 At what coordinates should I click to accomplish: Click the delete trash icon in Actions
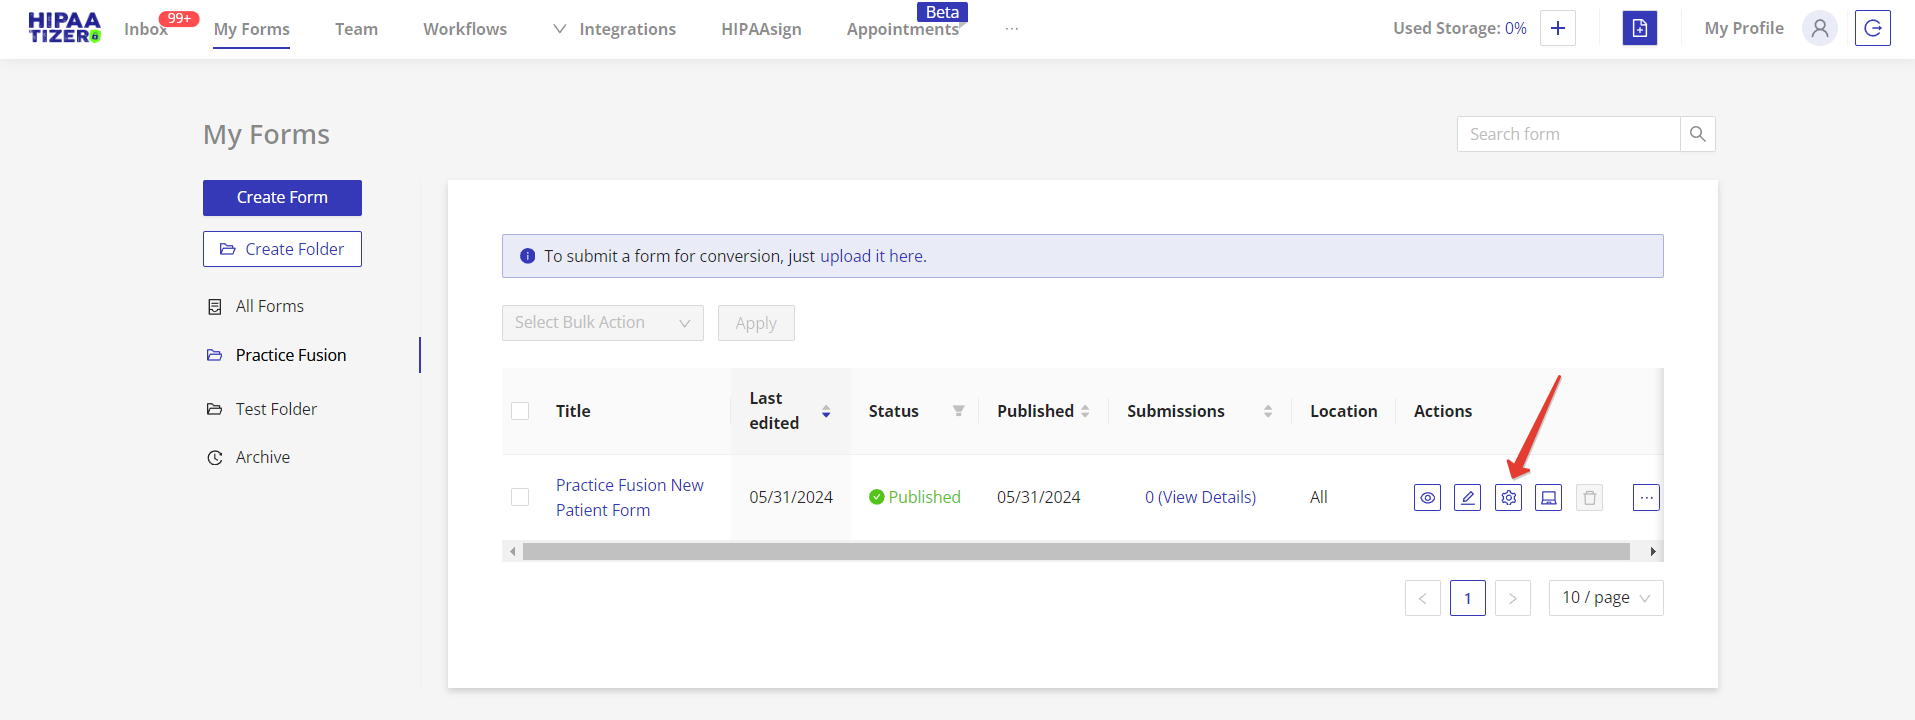[1589, 497]
